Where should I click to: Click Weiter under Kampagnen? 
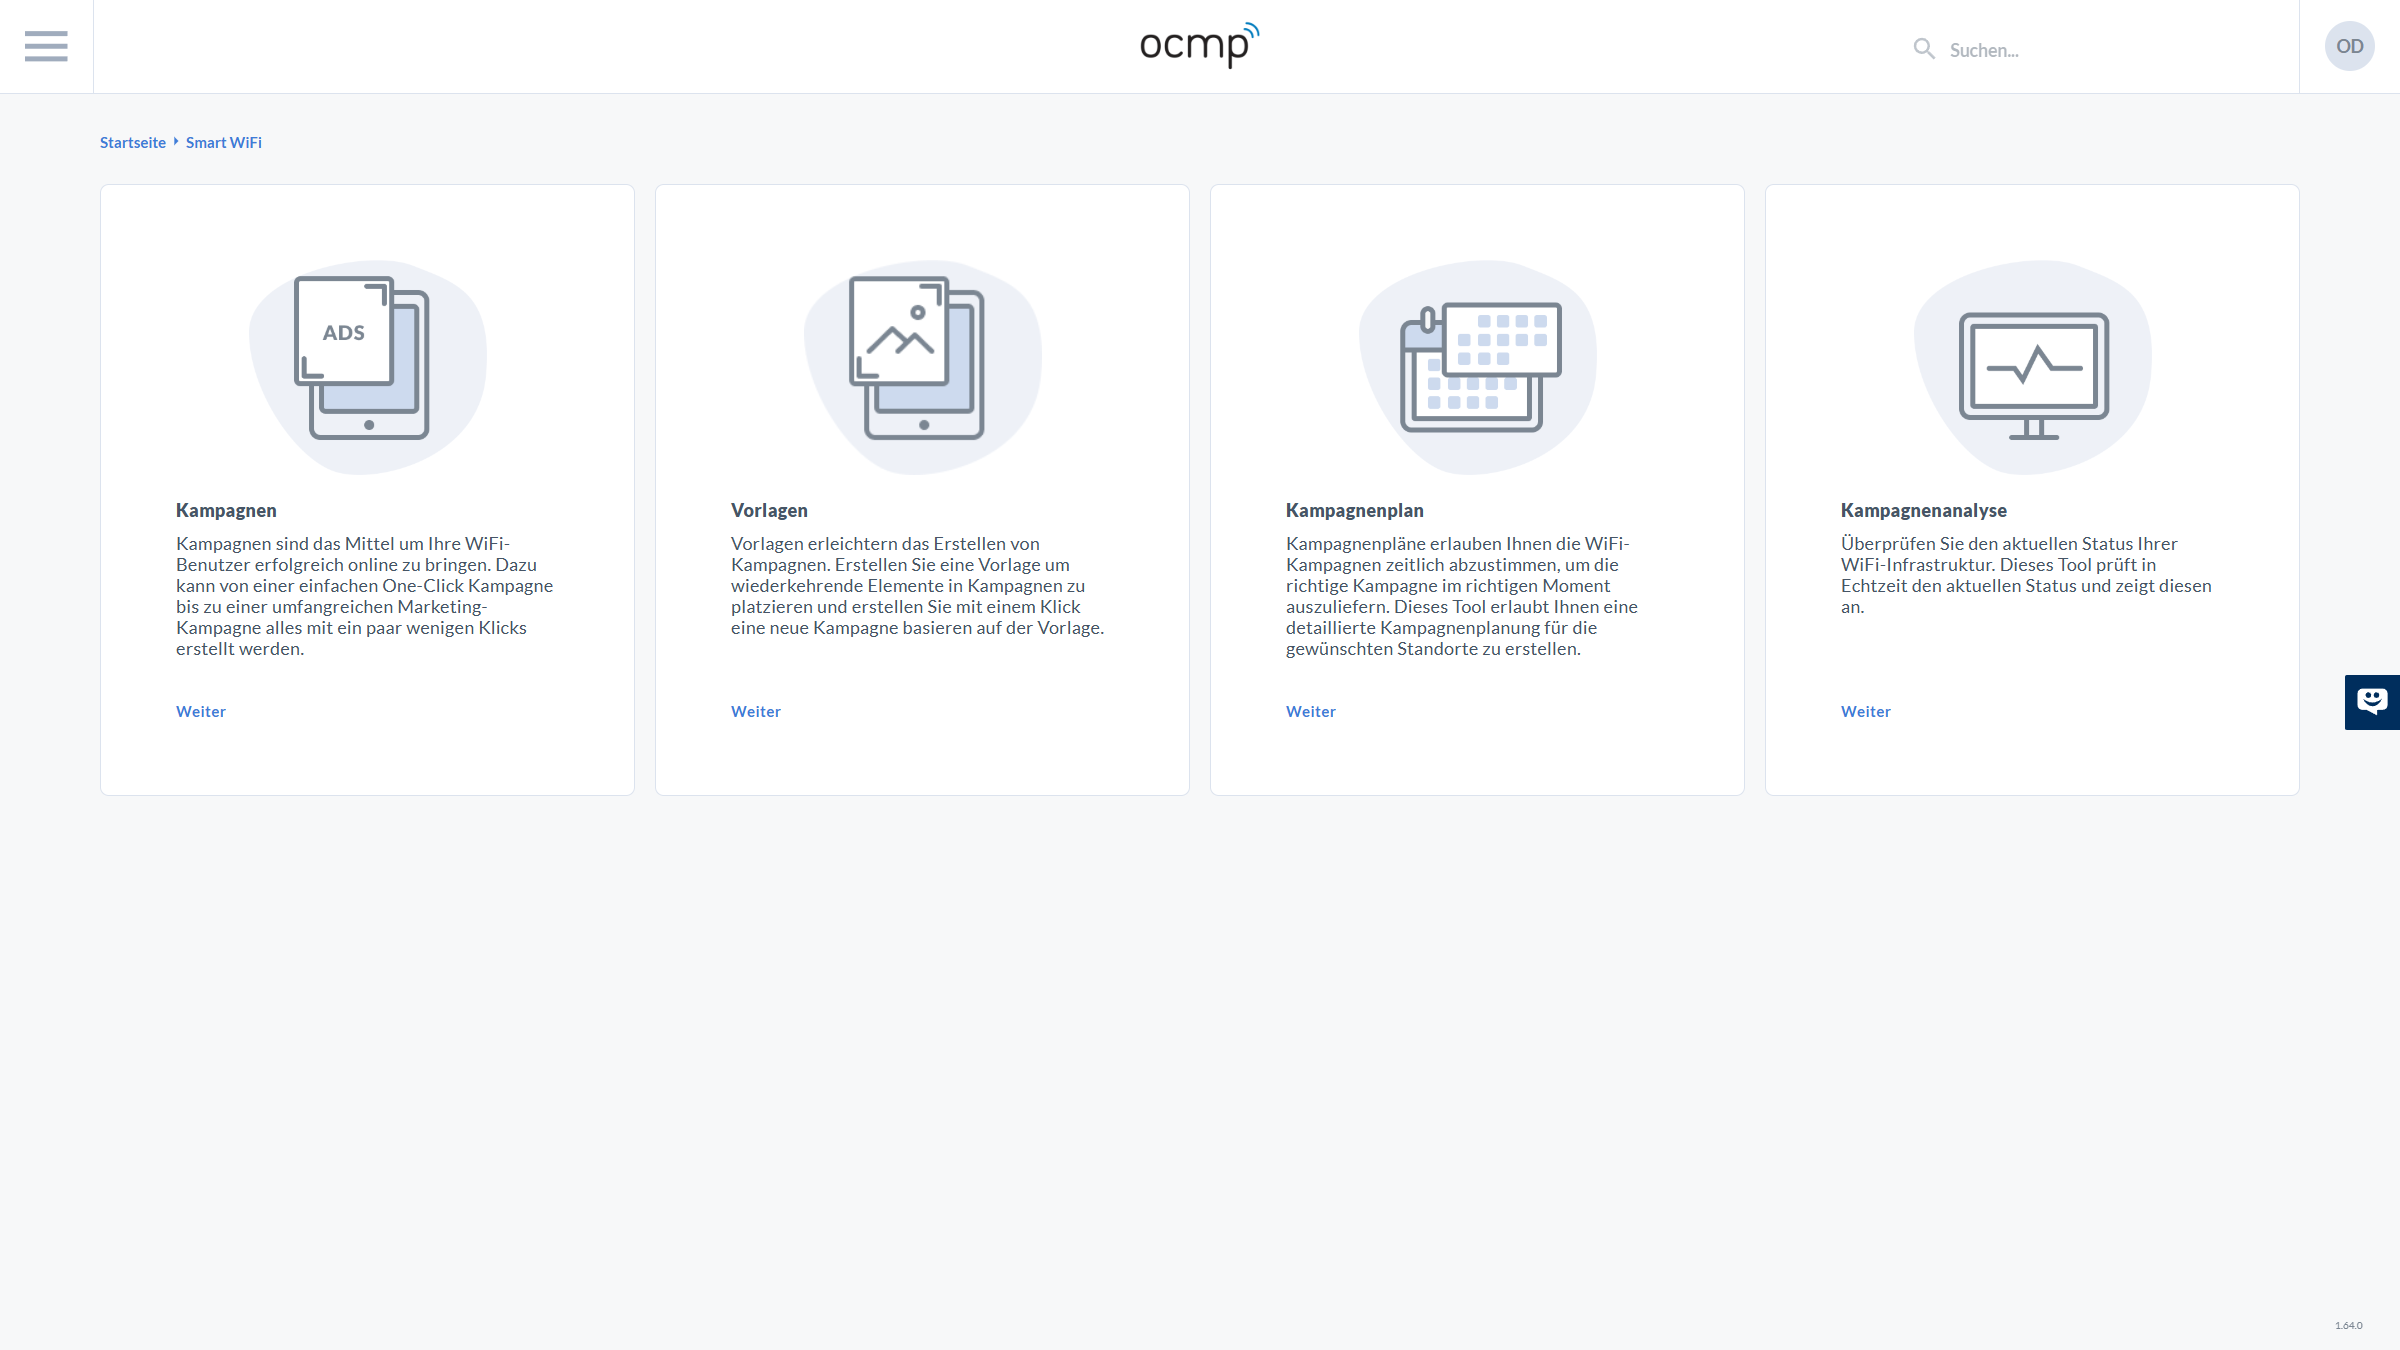tap(201, 712)
